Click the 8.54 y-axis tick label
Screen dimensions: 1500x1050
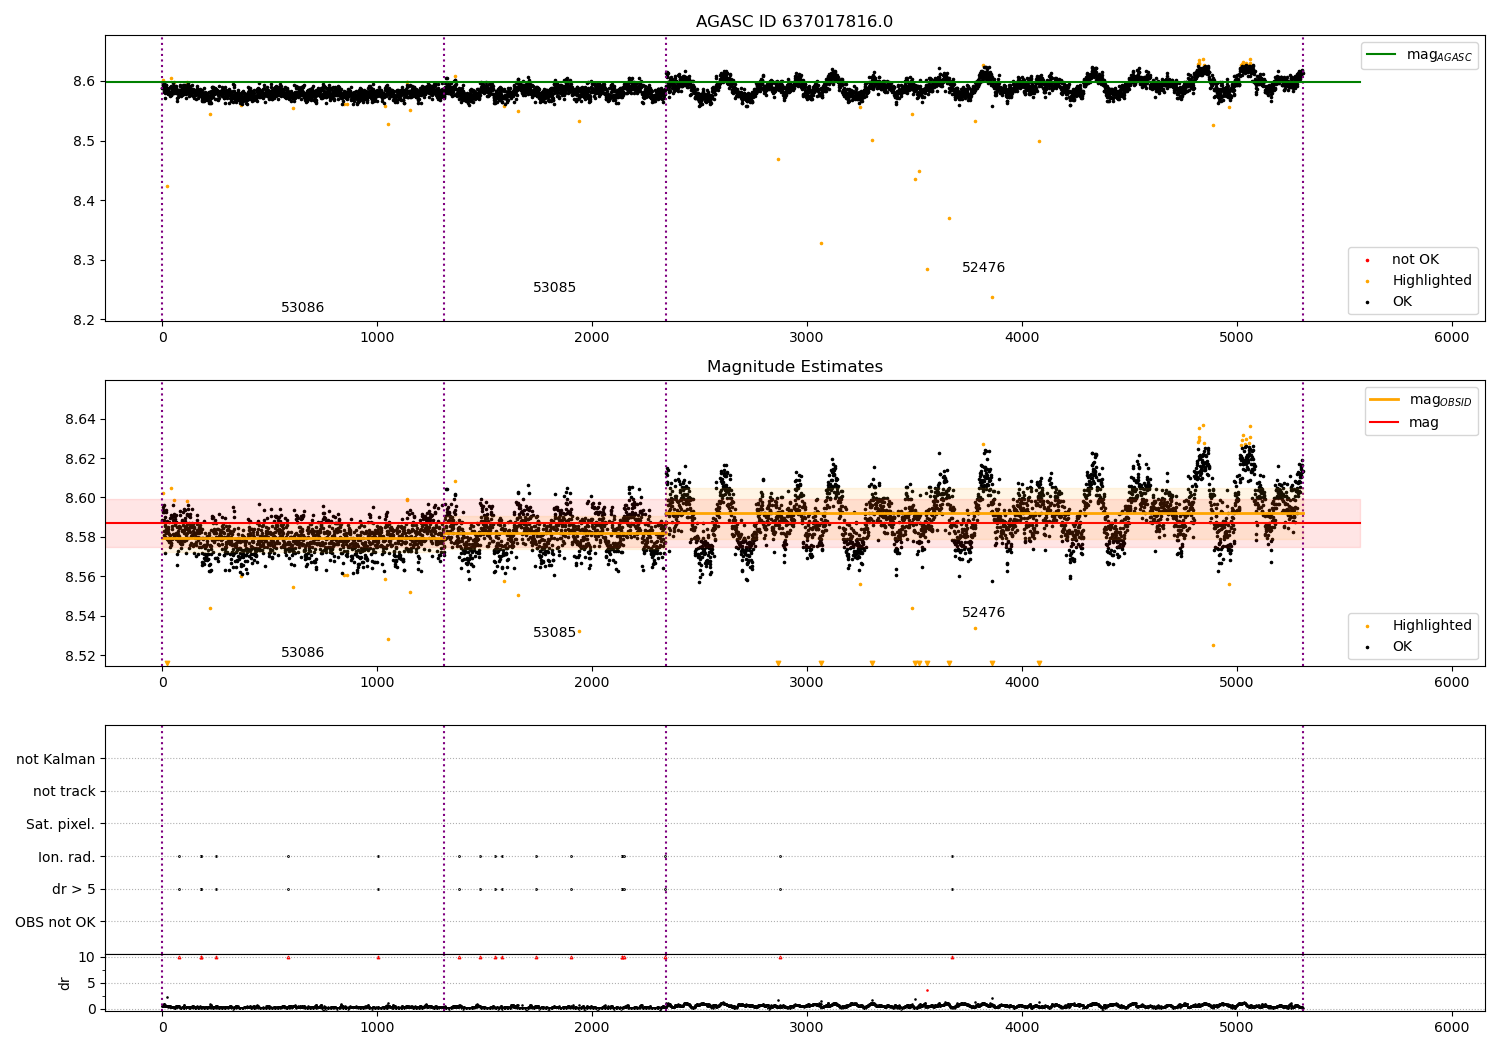[x=82, y=617]
